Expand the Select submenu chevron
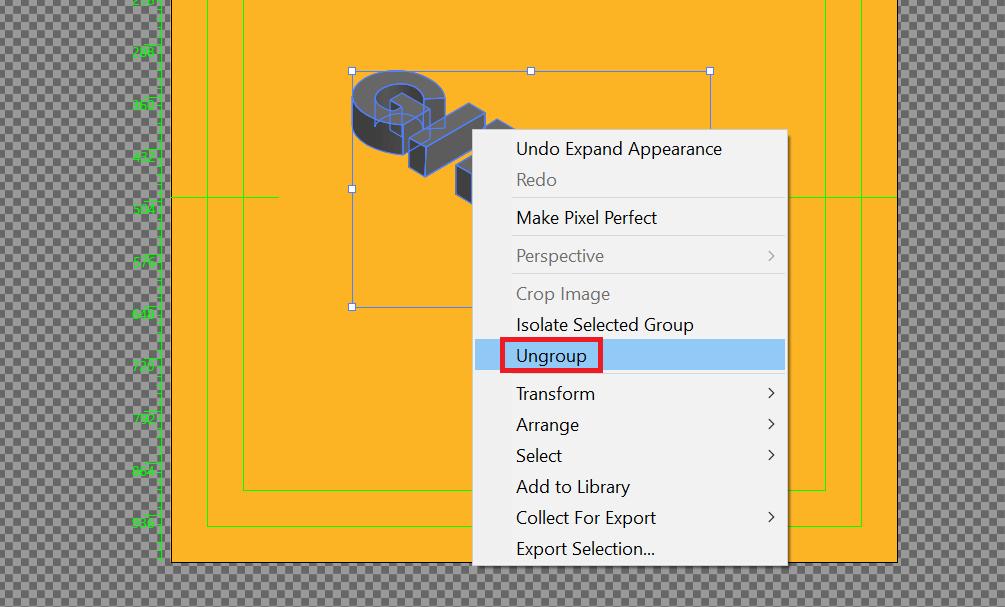The width and height of the screenshot is (1005, 607). (x=770, y=456)
